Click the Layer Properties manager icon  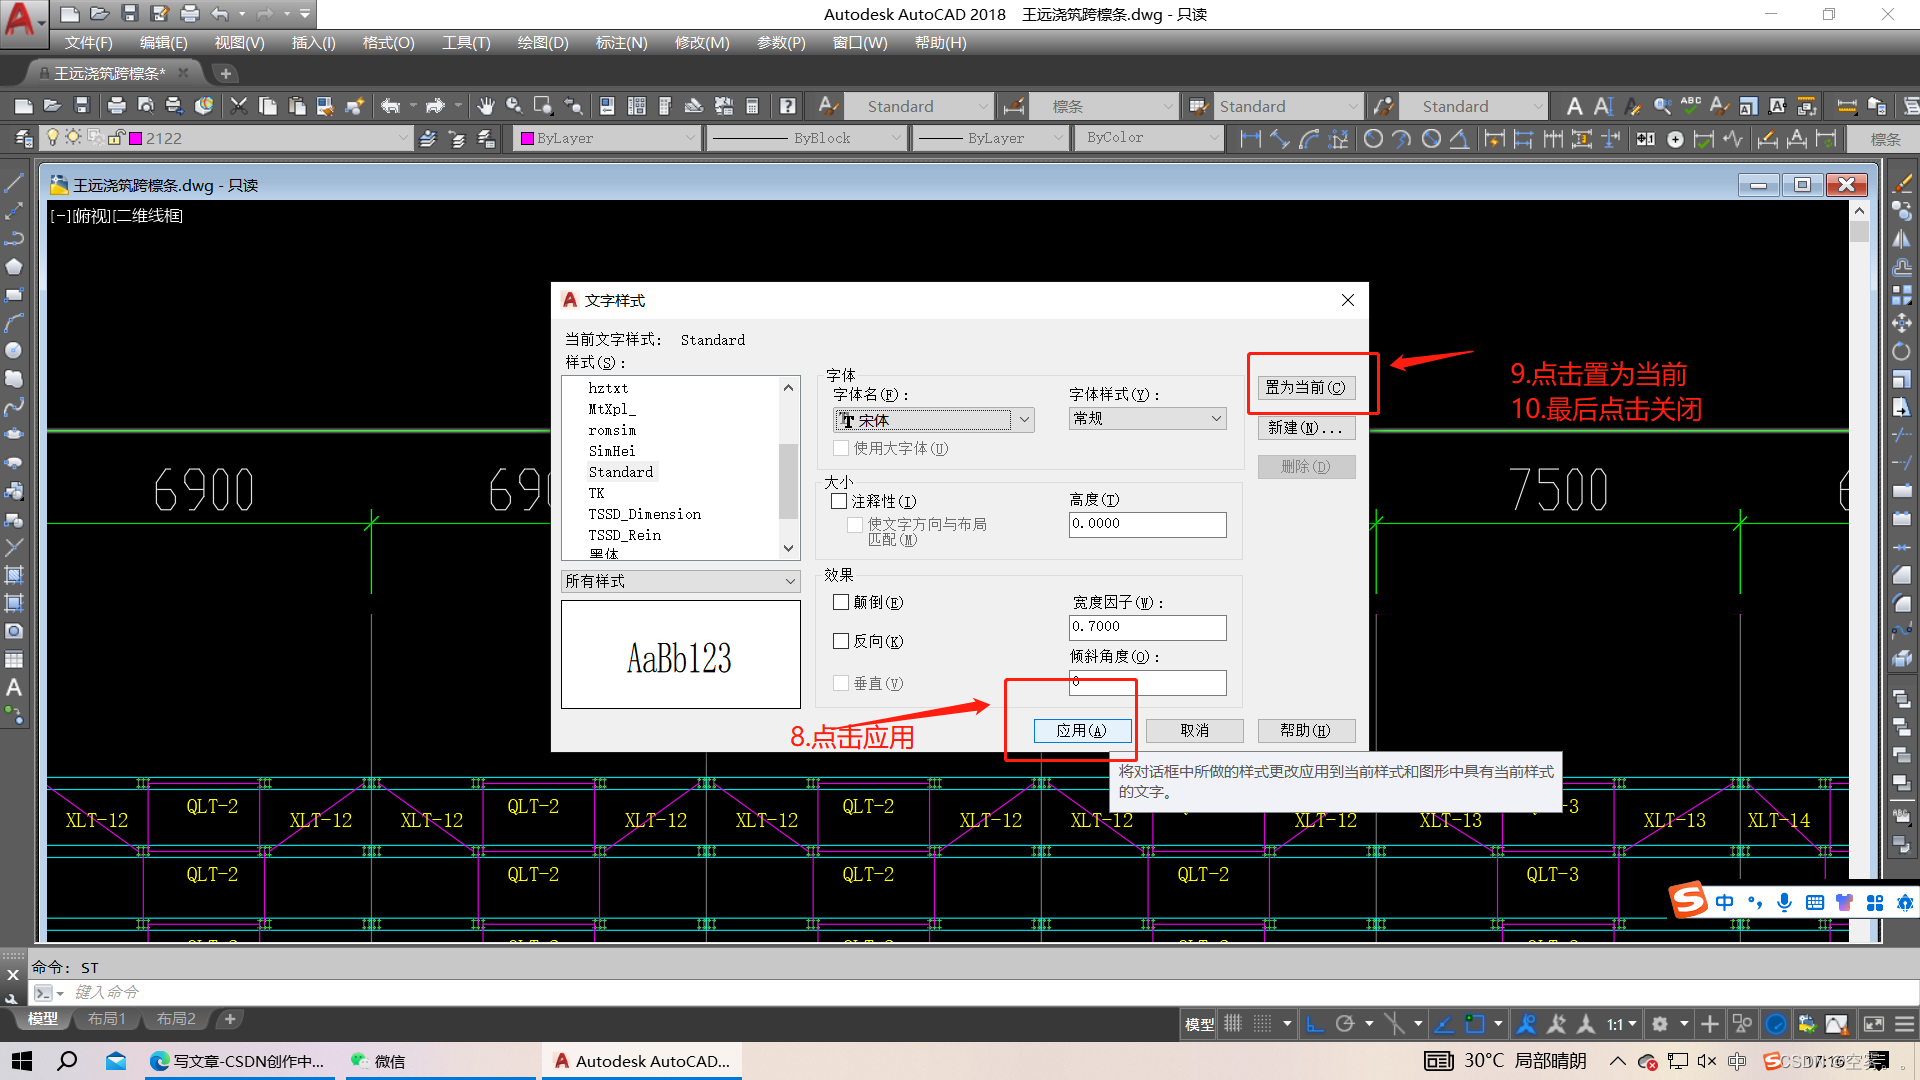[22, 138]
